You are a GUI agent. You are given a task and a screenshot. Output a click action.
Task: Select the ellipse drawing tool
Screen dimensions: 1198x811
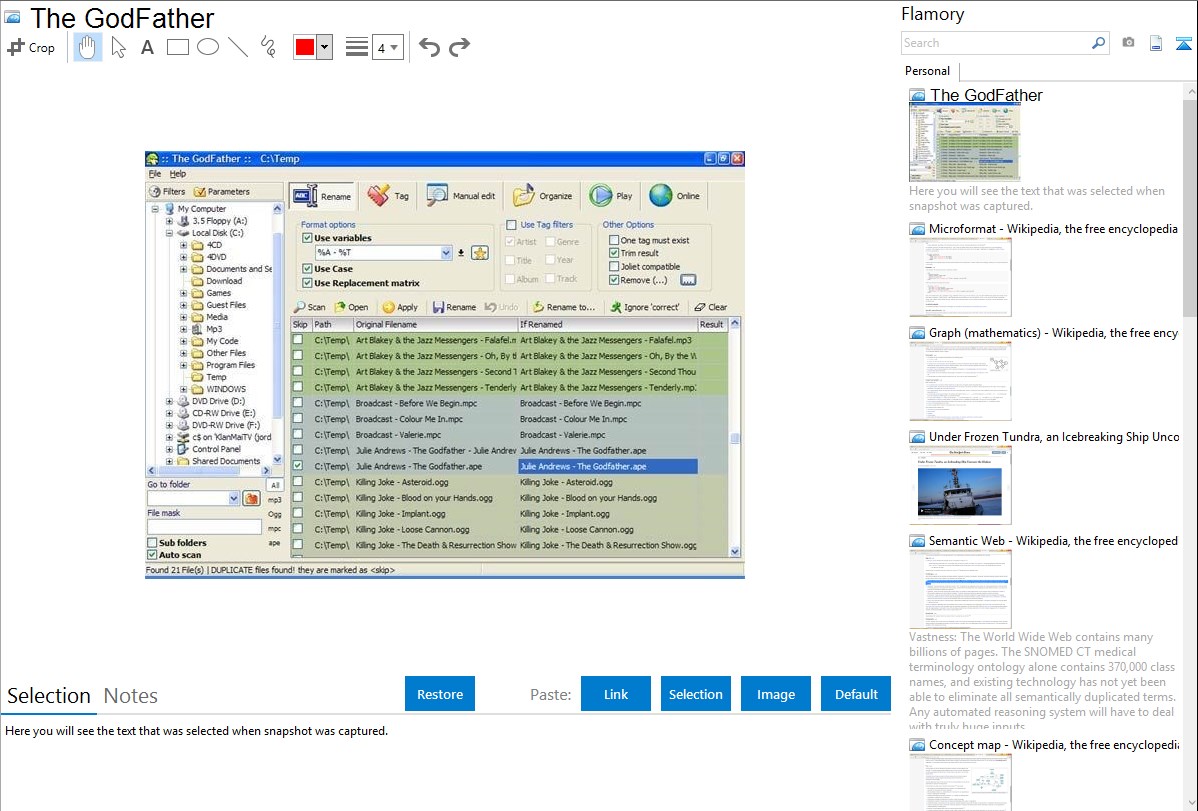pos(208,47)
